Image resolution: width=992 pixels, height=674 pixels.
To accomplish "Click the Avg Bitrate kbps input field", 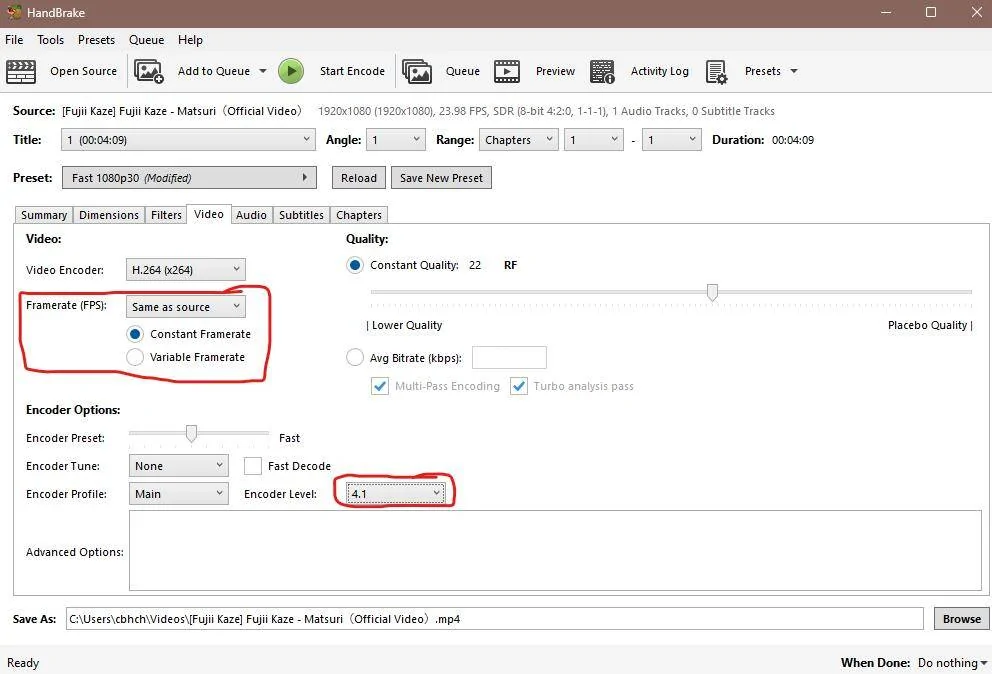I will 509,358.
